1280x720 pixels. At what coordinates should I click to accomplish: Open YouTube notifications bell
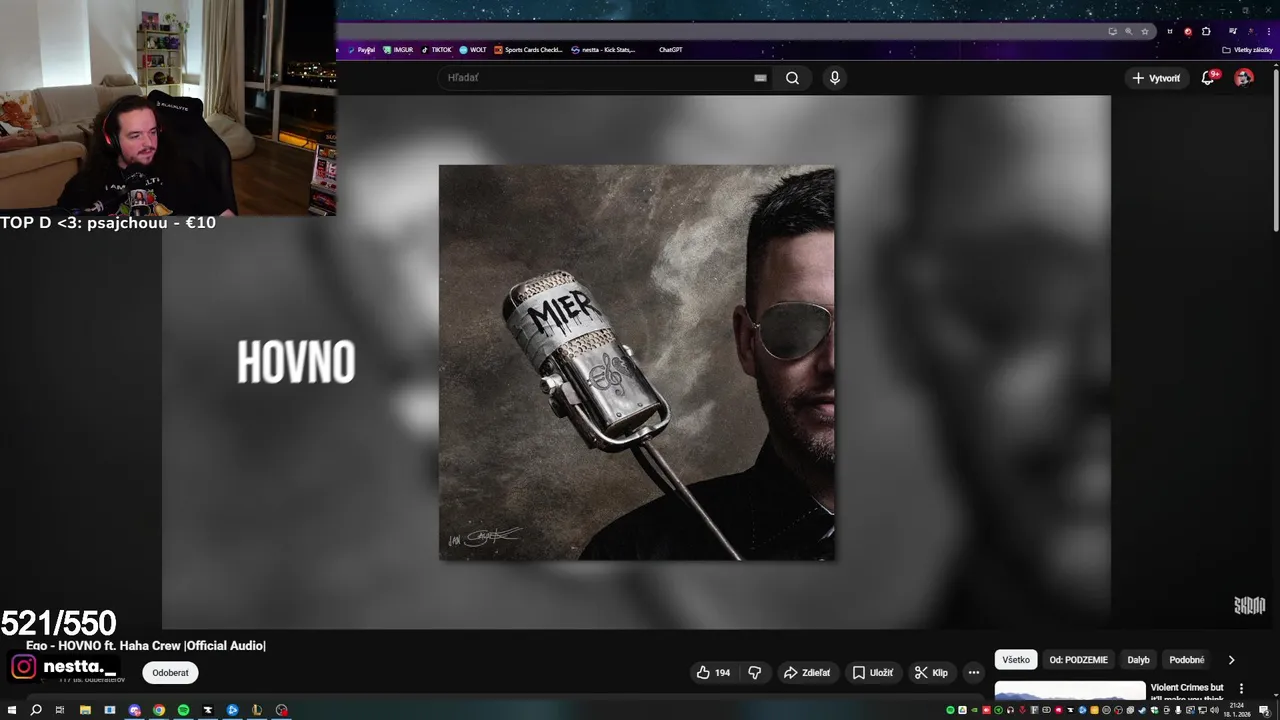click(x=1208, y=78)
